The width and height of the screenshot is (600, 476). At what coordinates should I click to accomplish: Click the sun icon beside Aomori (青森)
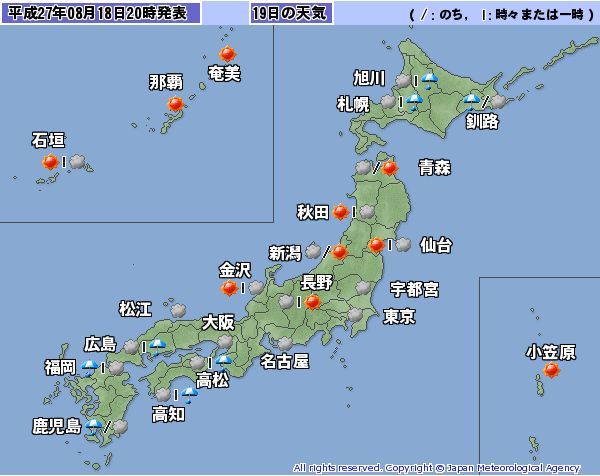390,168
